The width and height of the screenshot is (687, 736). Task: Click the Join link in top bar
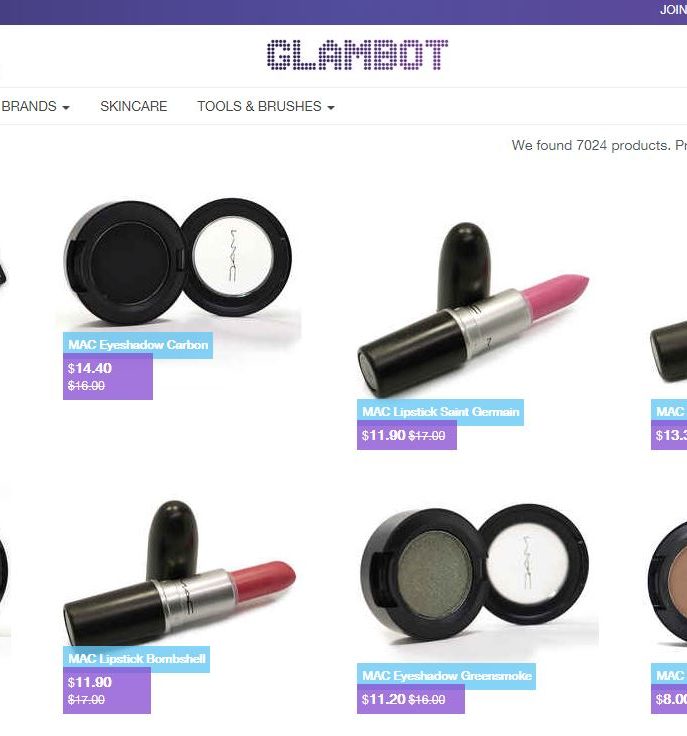[673, 10]
